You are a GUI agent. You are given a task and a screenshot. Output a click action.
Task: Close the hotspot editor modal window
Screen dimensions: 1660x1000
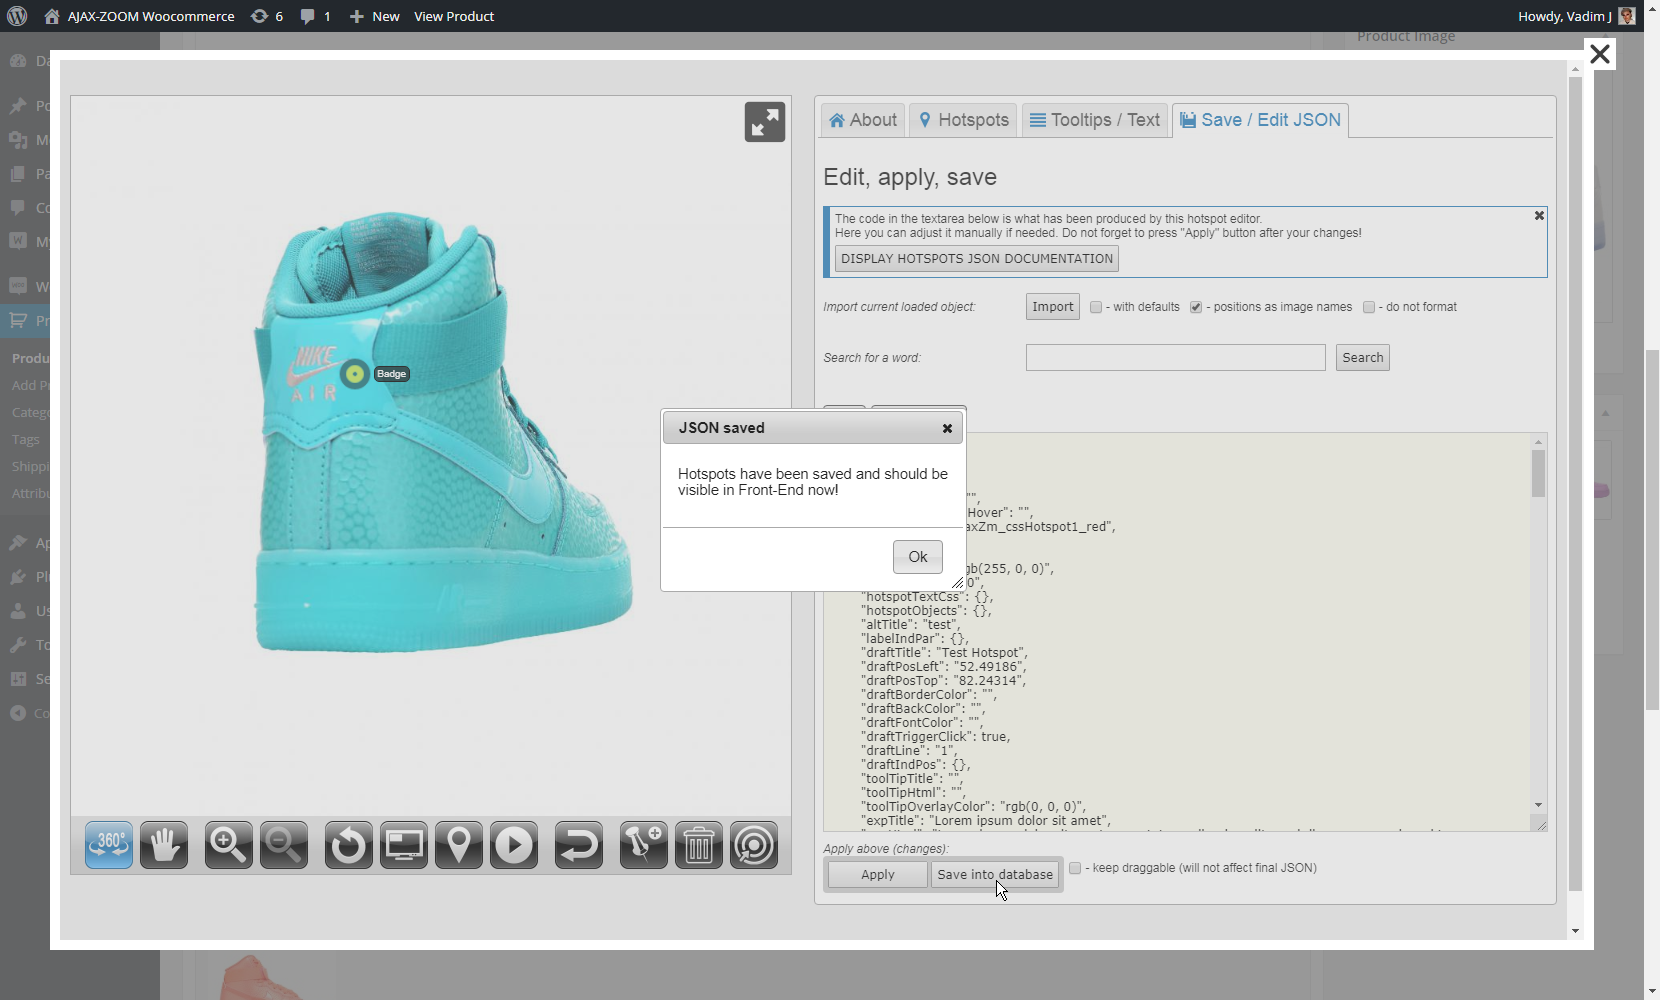[1600, 54]
